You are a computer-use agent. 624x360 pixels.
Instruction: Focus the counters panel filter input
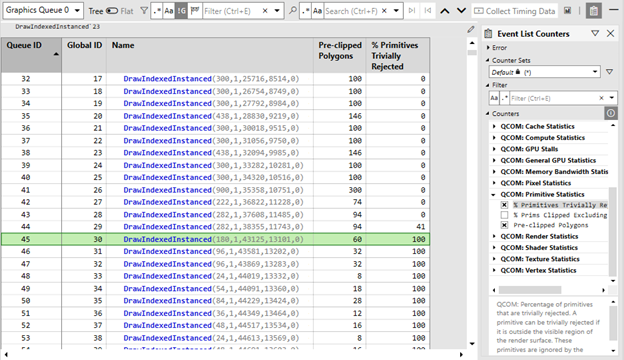tap(554, 98)
